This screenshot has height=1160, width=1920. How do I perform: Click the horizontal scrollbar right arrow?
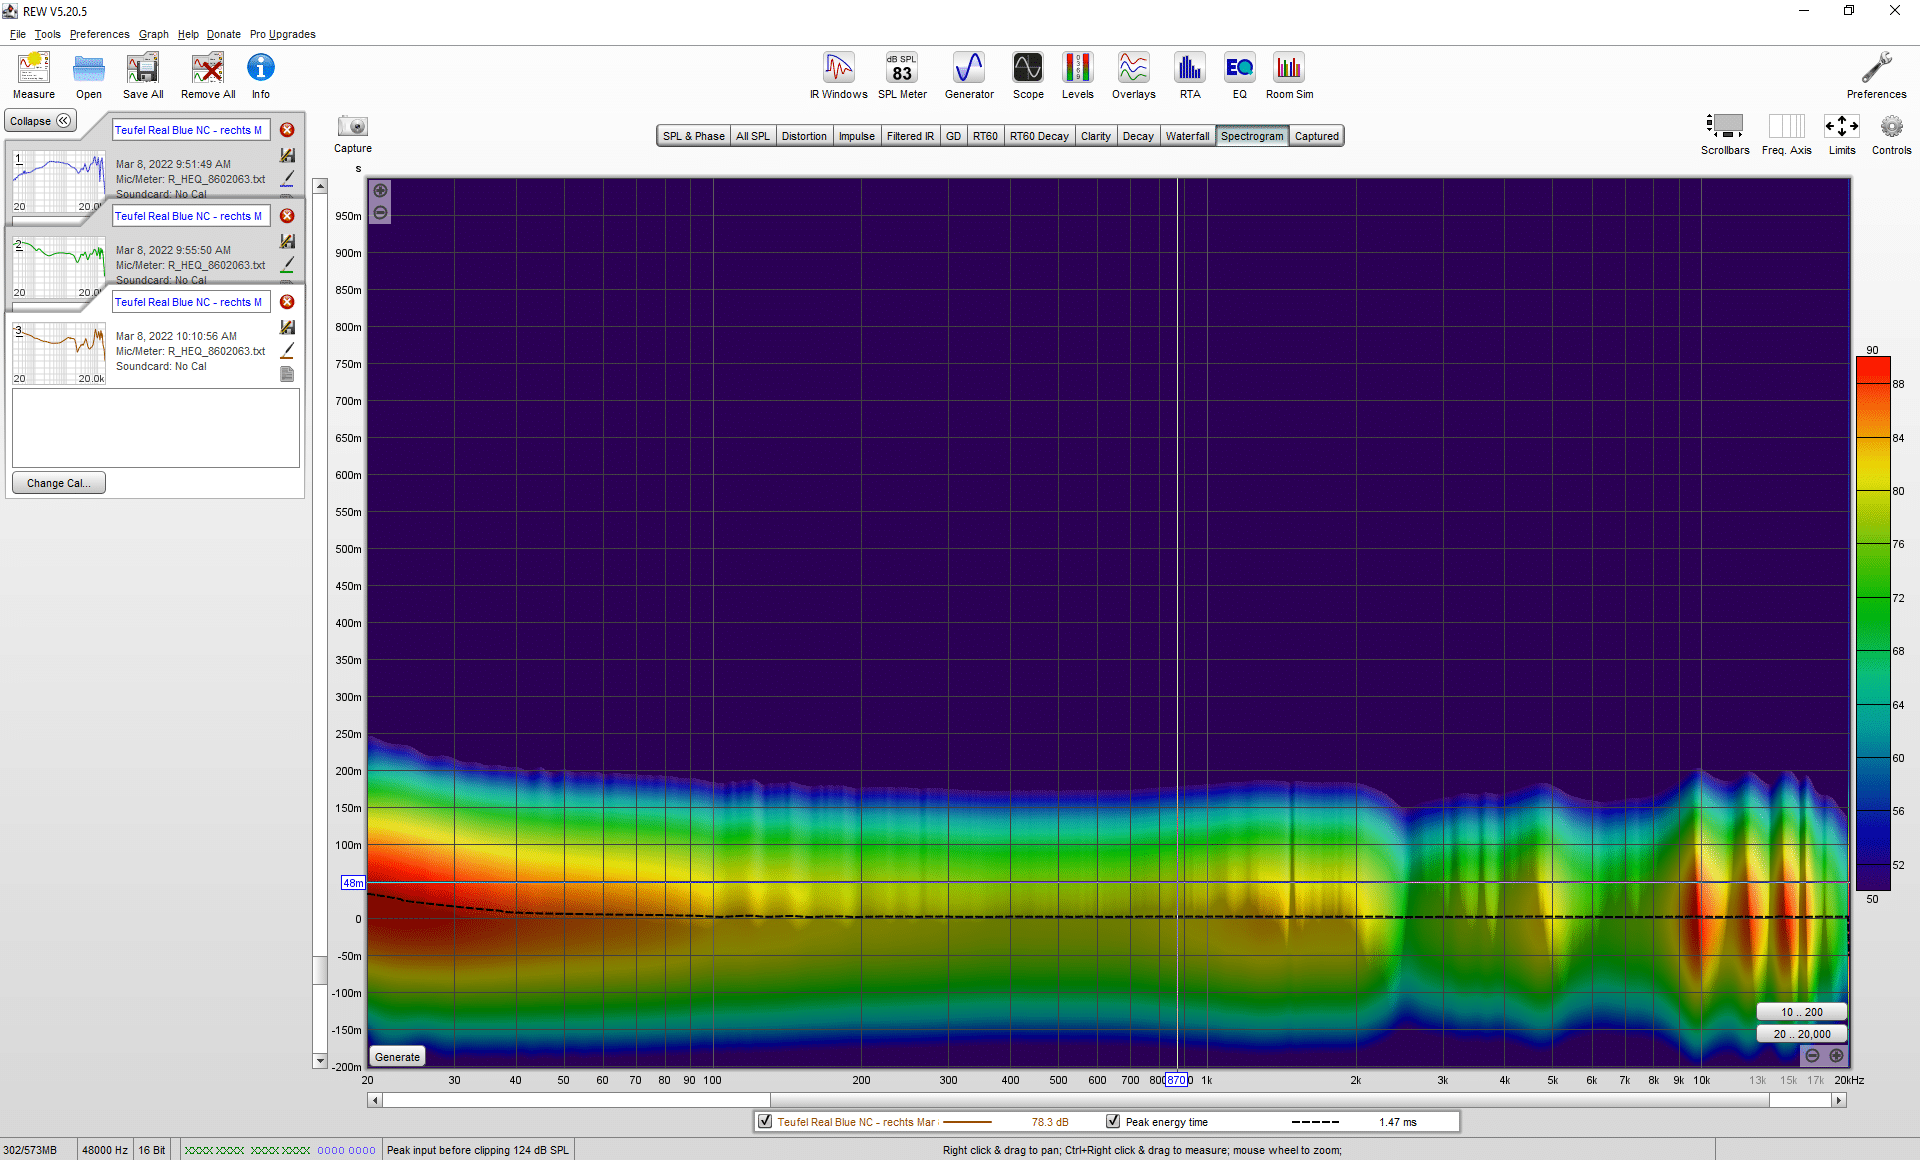[x=1838, y=1100]
